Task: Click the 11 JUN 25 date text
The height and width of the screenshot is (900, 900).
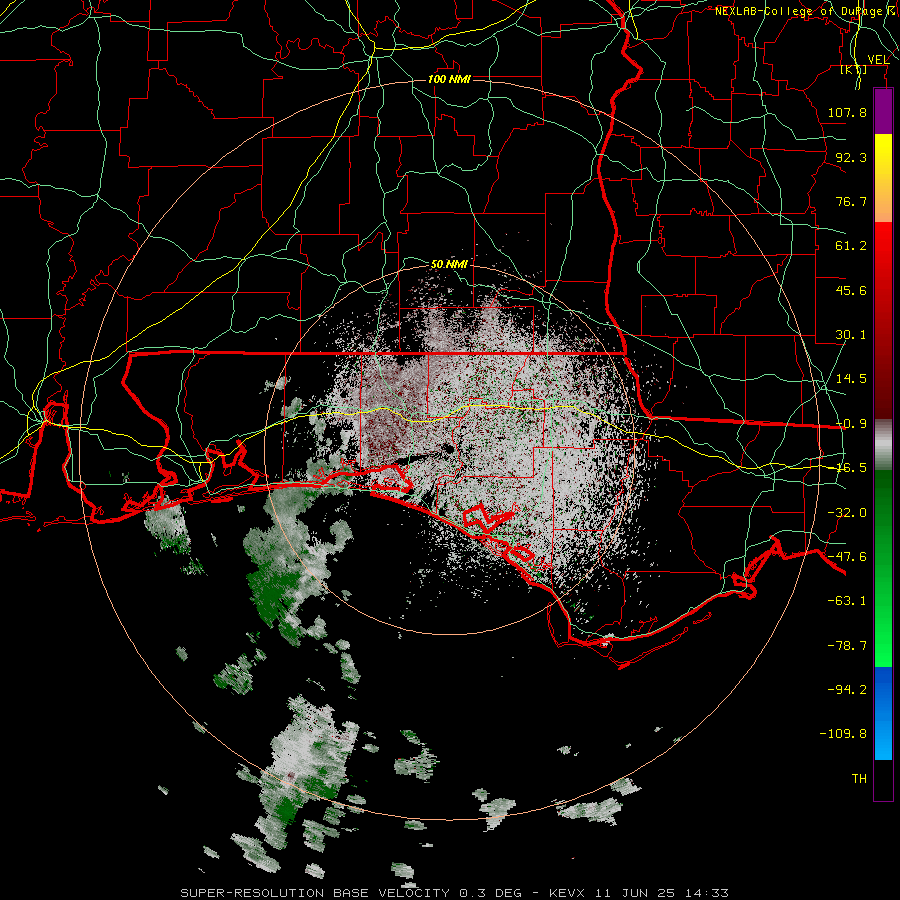Action: point(634,893)
